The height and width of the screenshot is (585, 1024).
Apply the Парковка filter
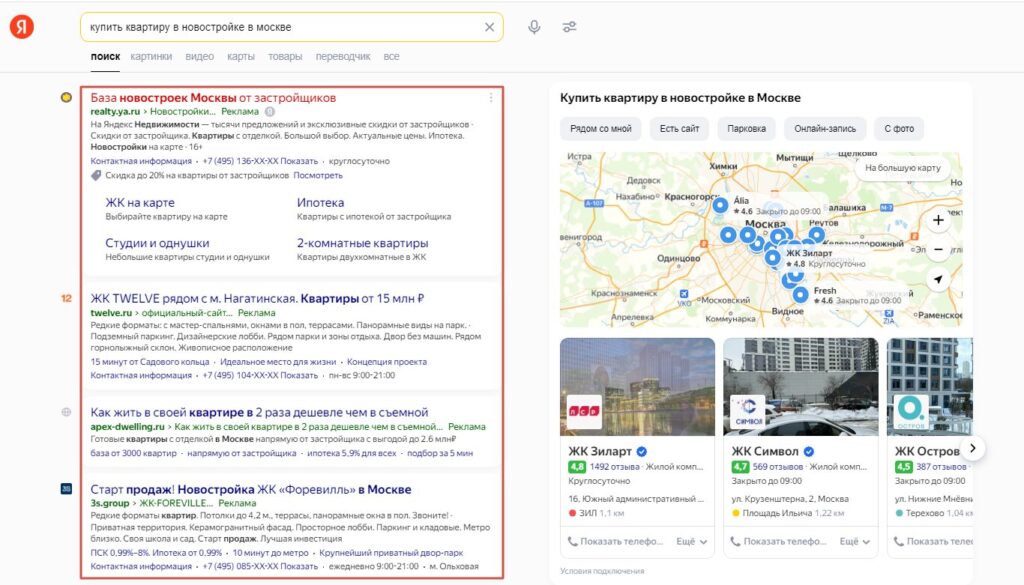pyautogui.click(x=746, y=129)
